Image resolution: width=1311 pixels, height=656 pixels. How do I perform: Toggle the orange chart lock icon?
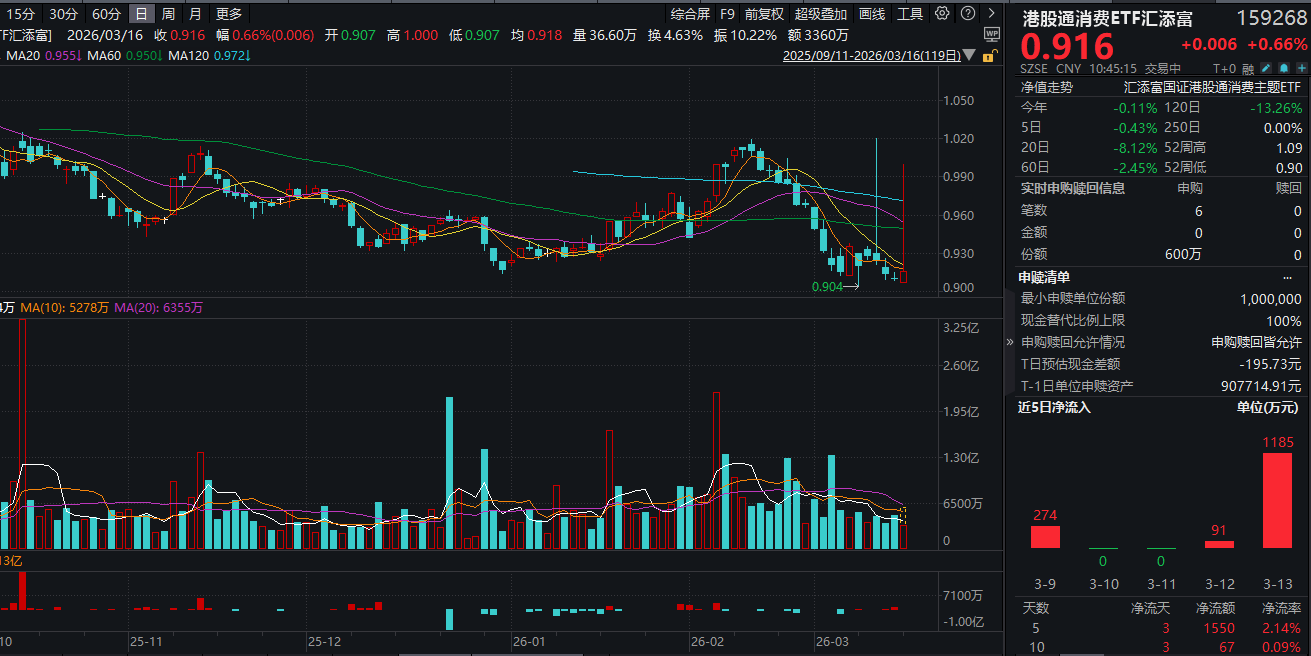(989, 57)
